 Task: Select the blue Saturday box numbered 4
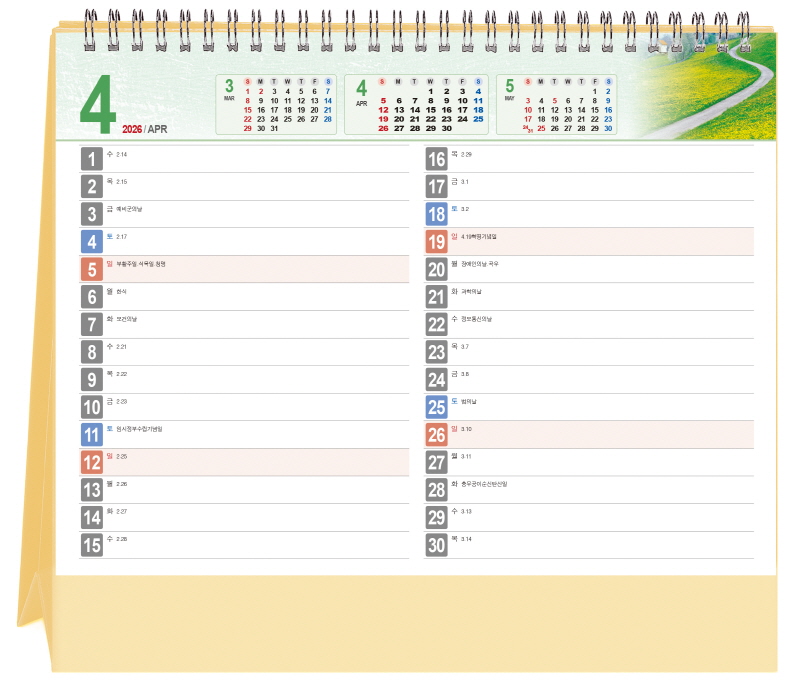point(92,241)
